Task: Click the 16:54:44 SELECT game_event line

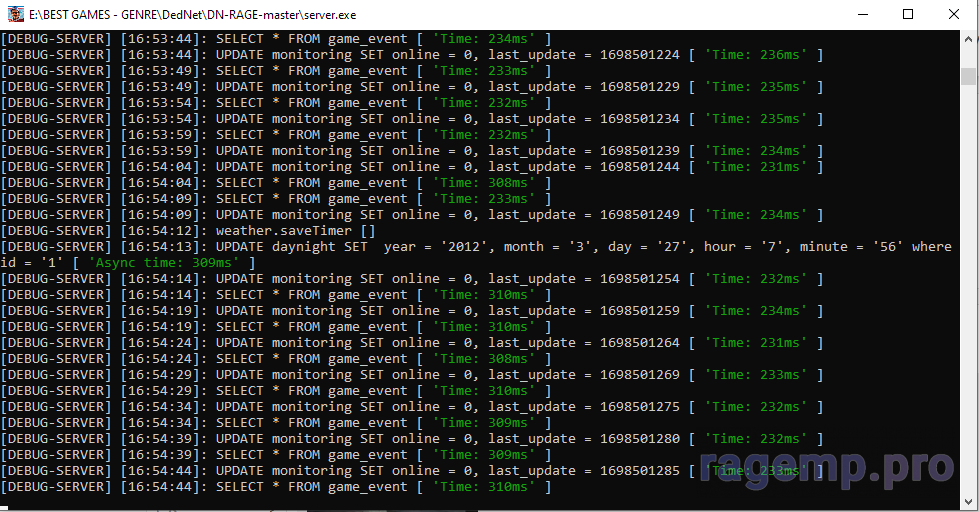Action: pos(276,486)
